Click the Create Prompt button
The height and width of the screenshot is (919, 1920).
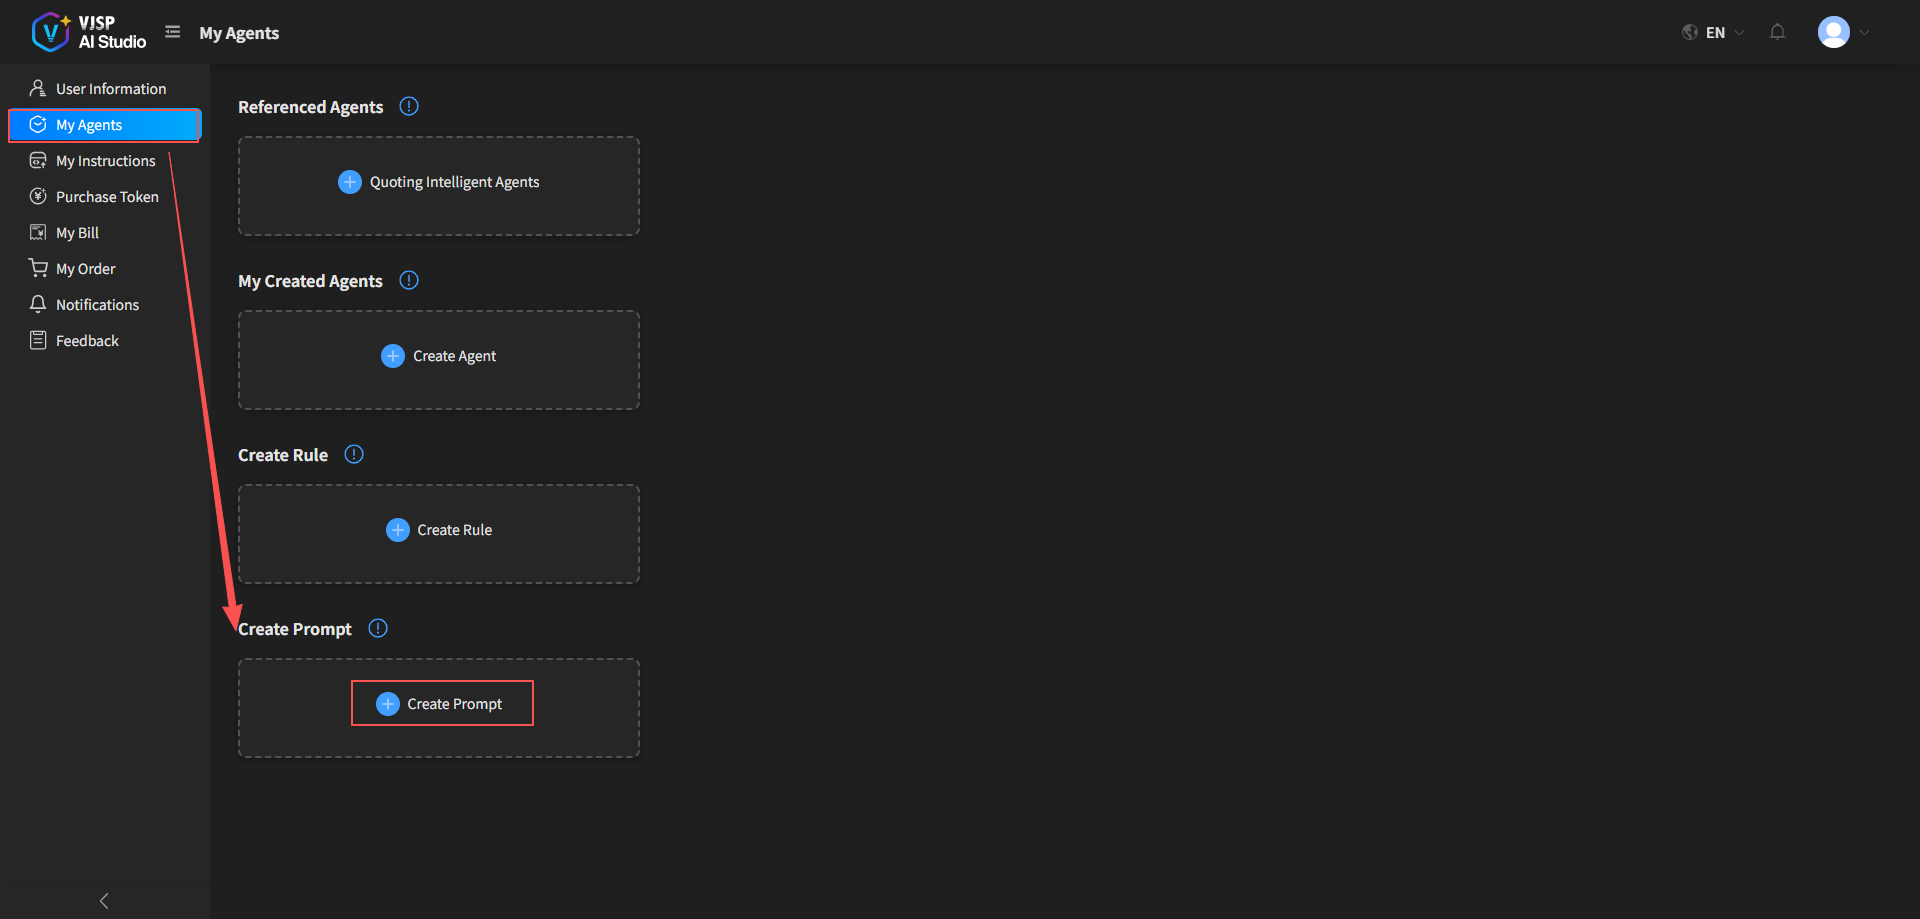click(441, 704)
